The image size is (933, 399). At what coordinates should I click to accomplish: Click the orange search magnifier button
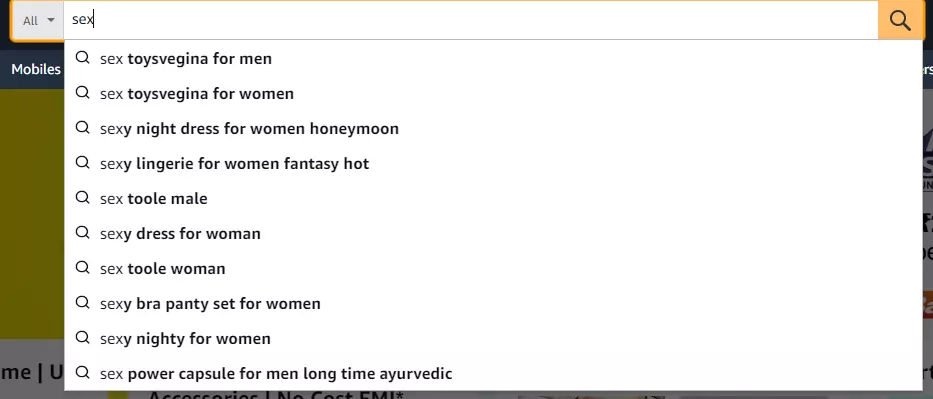click(x=900, y=20)
